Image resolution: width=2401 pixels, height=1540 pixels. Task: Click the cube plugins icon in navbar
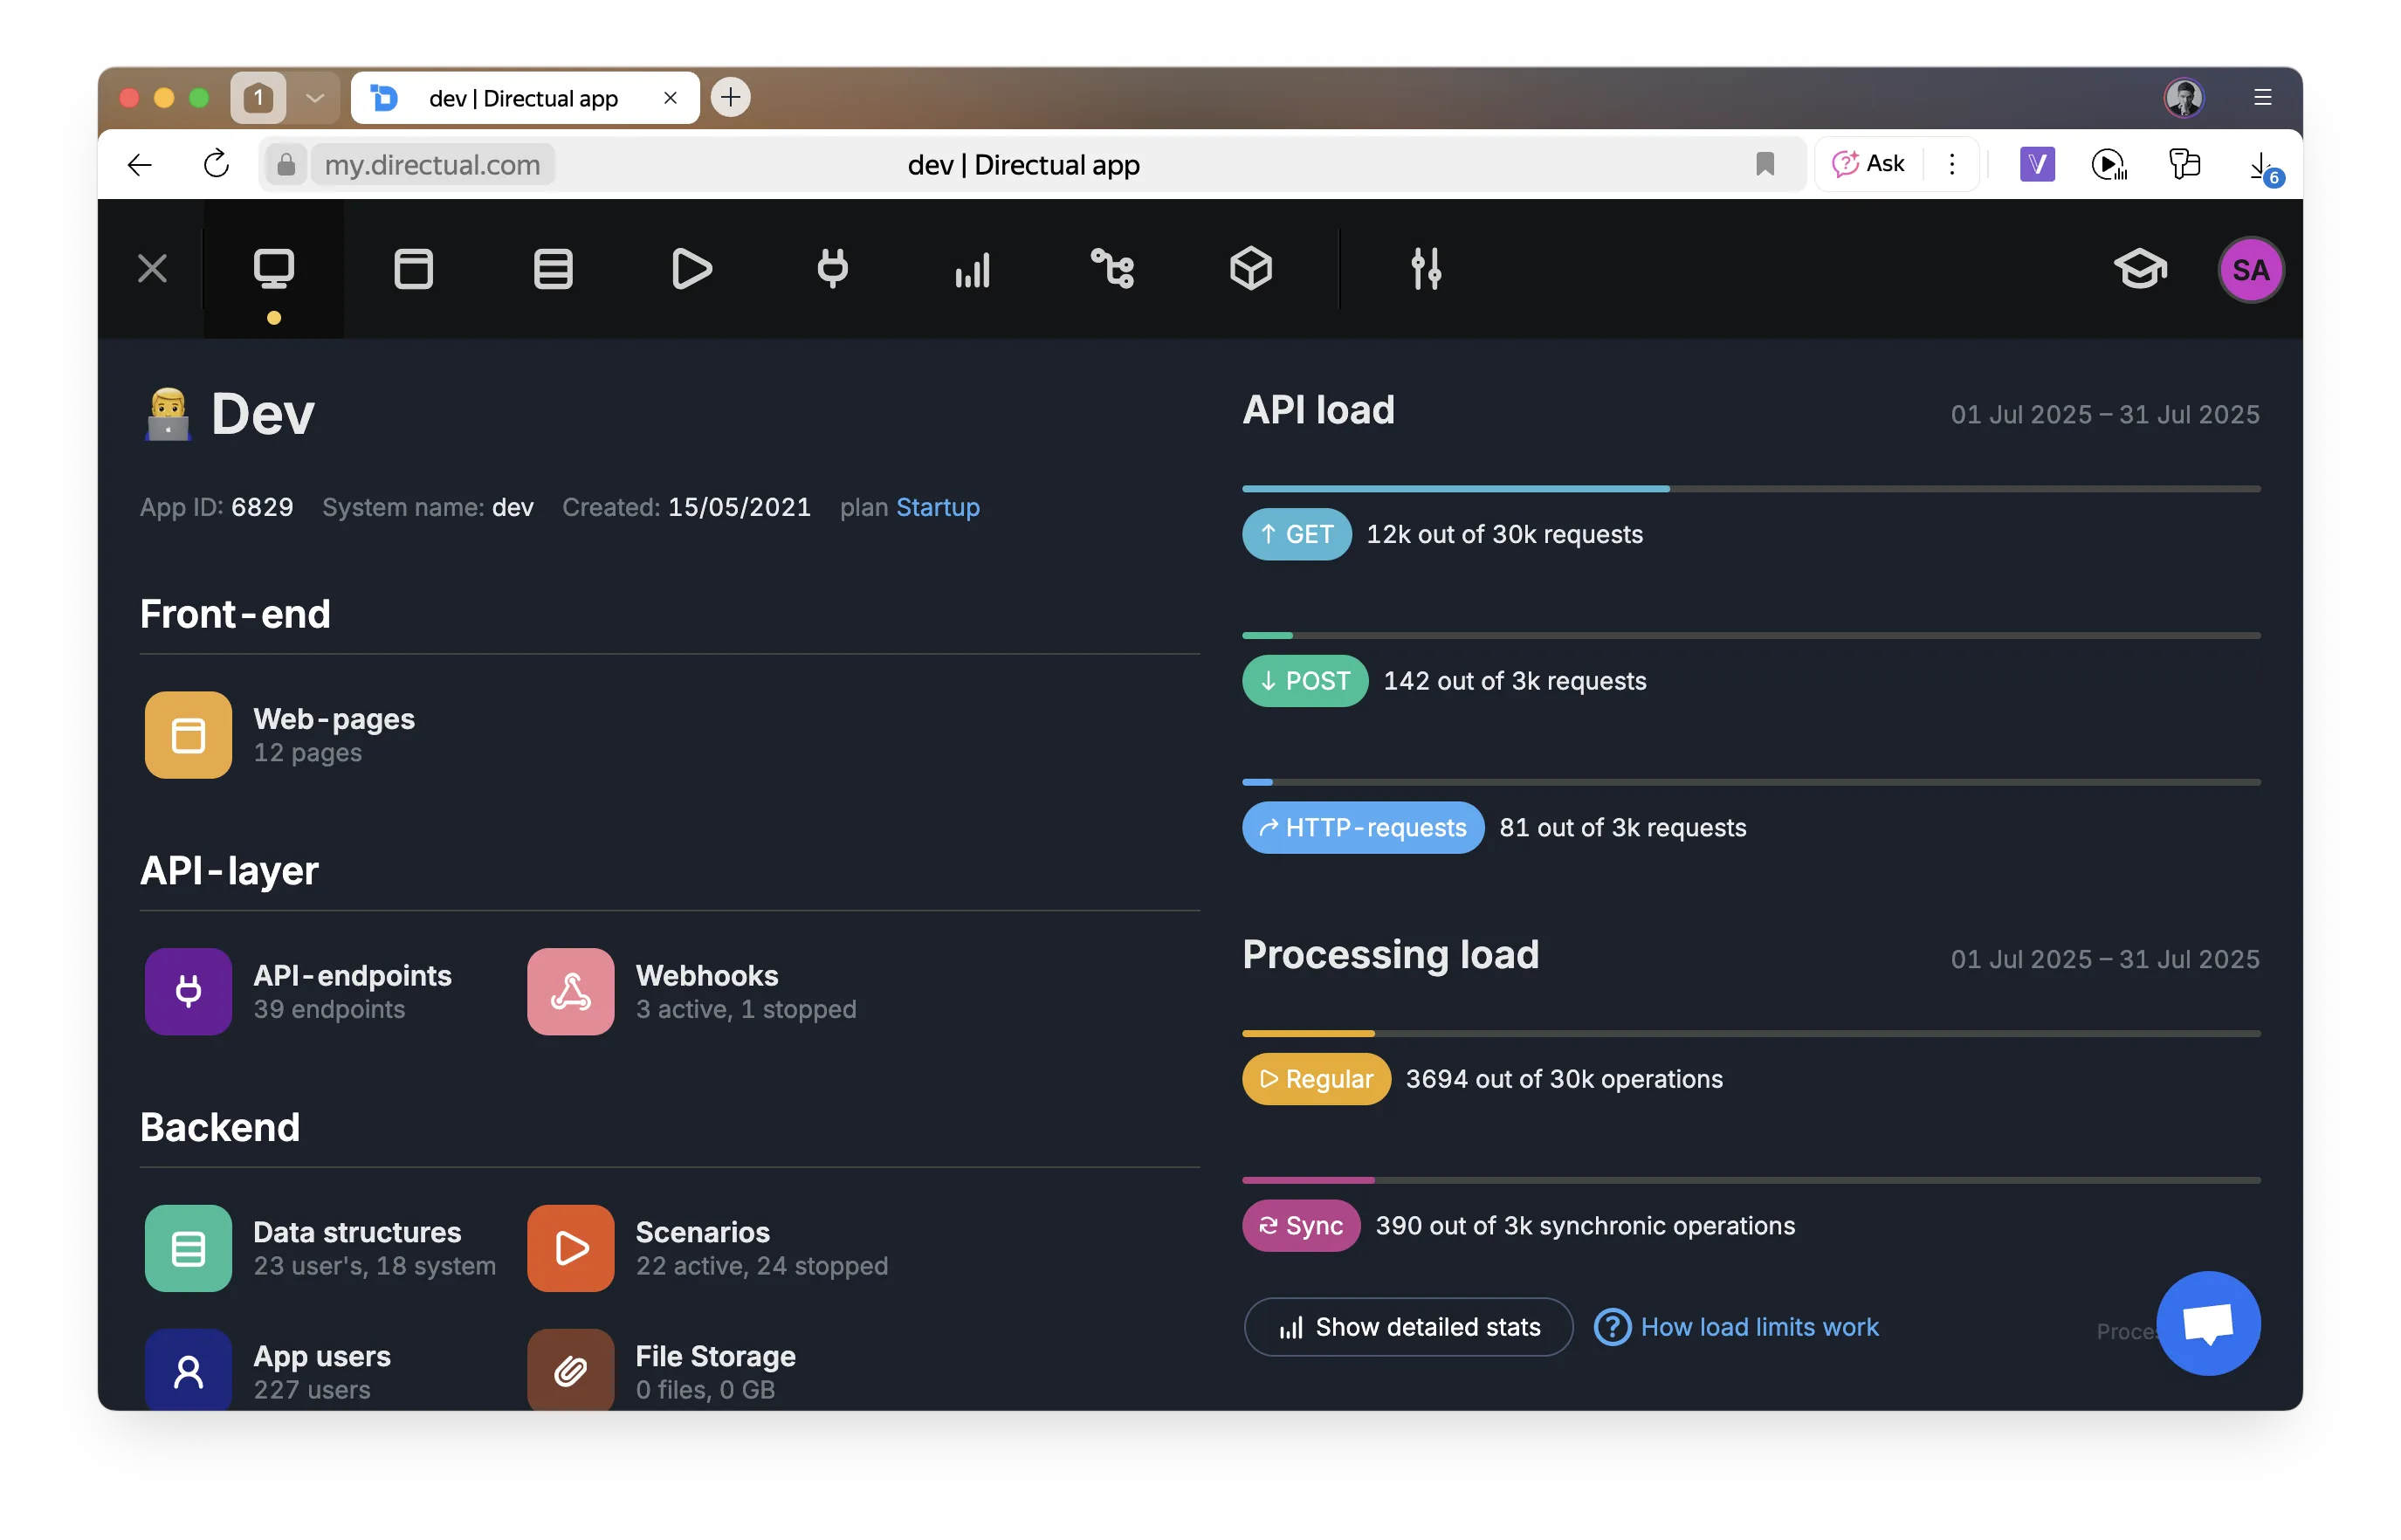[1250, 268]
